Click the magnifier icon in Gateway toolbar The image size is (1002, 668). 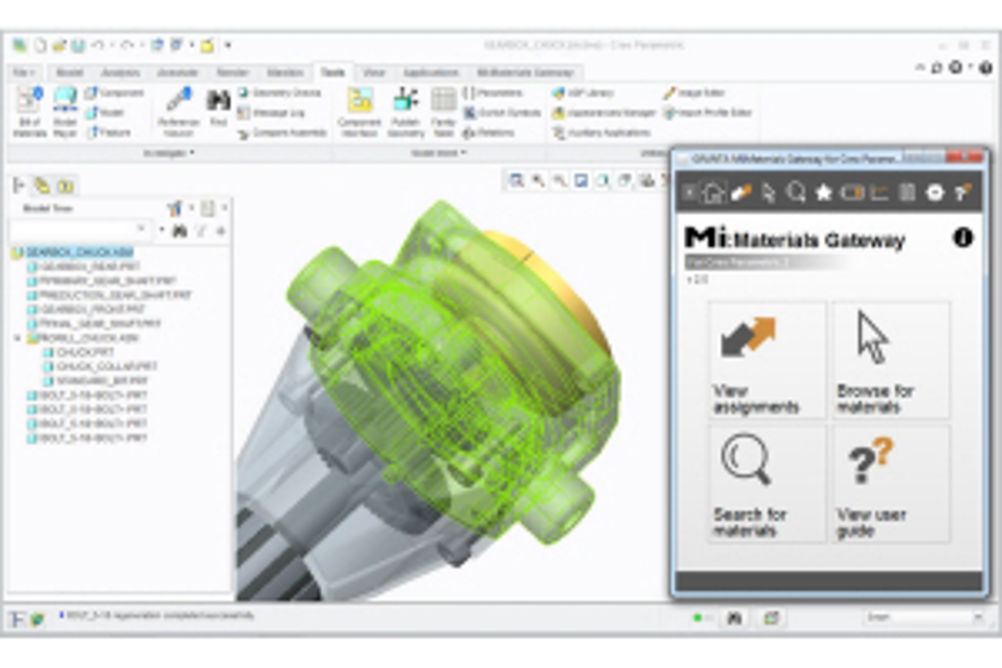pos(796,192)
